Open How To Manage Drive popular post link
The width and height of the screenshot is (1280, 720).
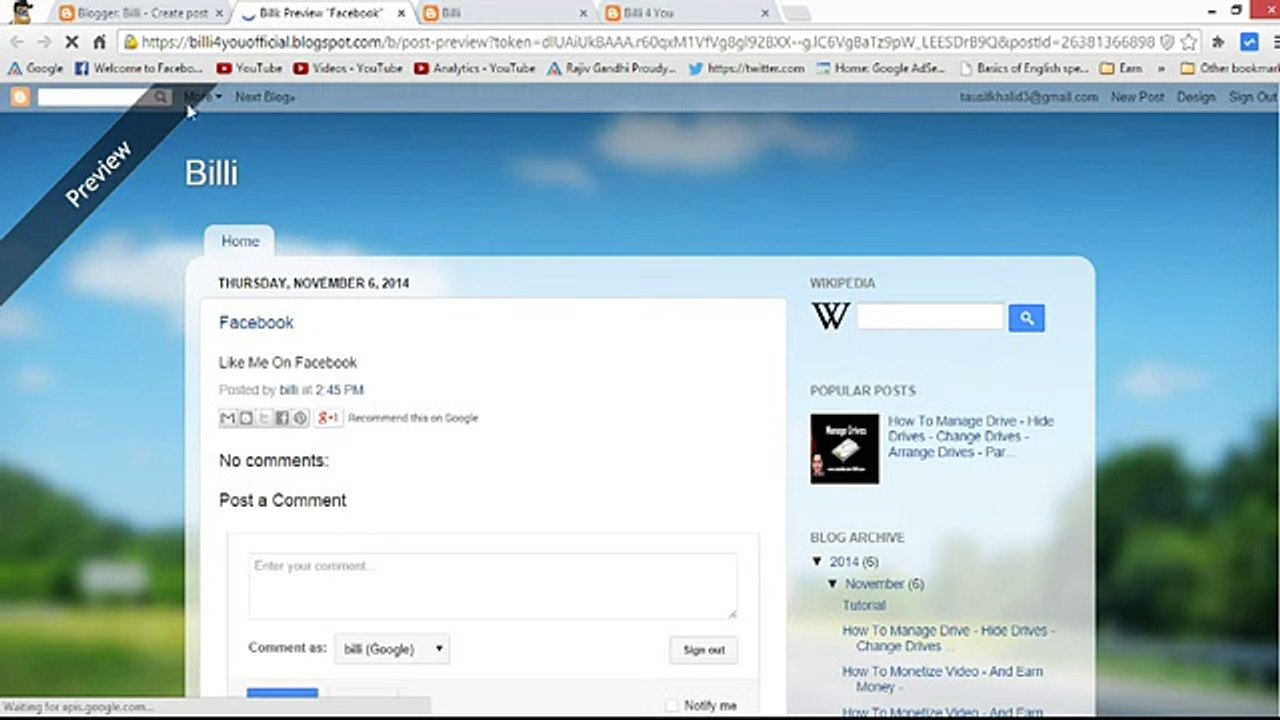coord(971,436)
